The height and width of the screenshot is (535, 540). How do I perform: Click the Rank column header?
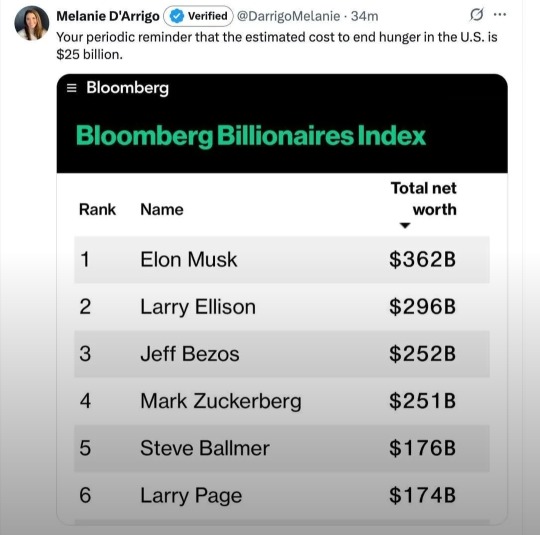(x=97, y=209)
